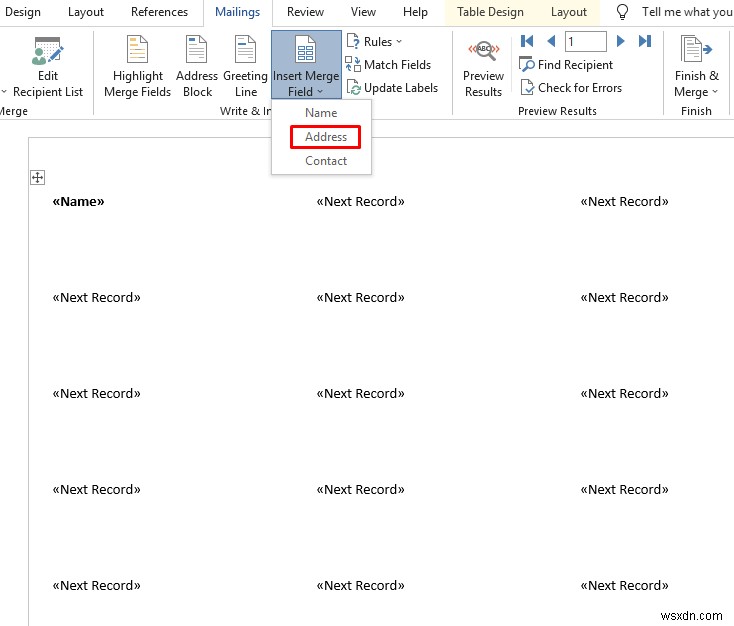The width and height of the screenshot is (734, 626).
Task: Open Find Recipient
Action: tap(566, 65)
